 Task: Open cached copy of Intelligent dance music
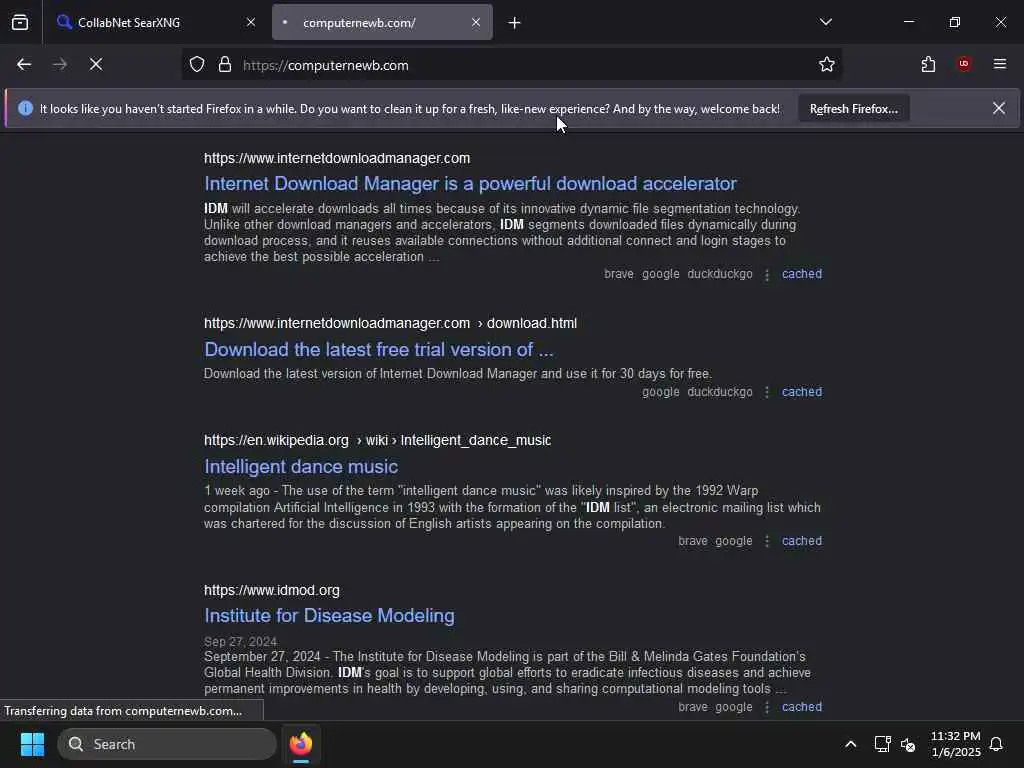(802, 541)
